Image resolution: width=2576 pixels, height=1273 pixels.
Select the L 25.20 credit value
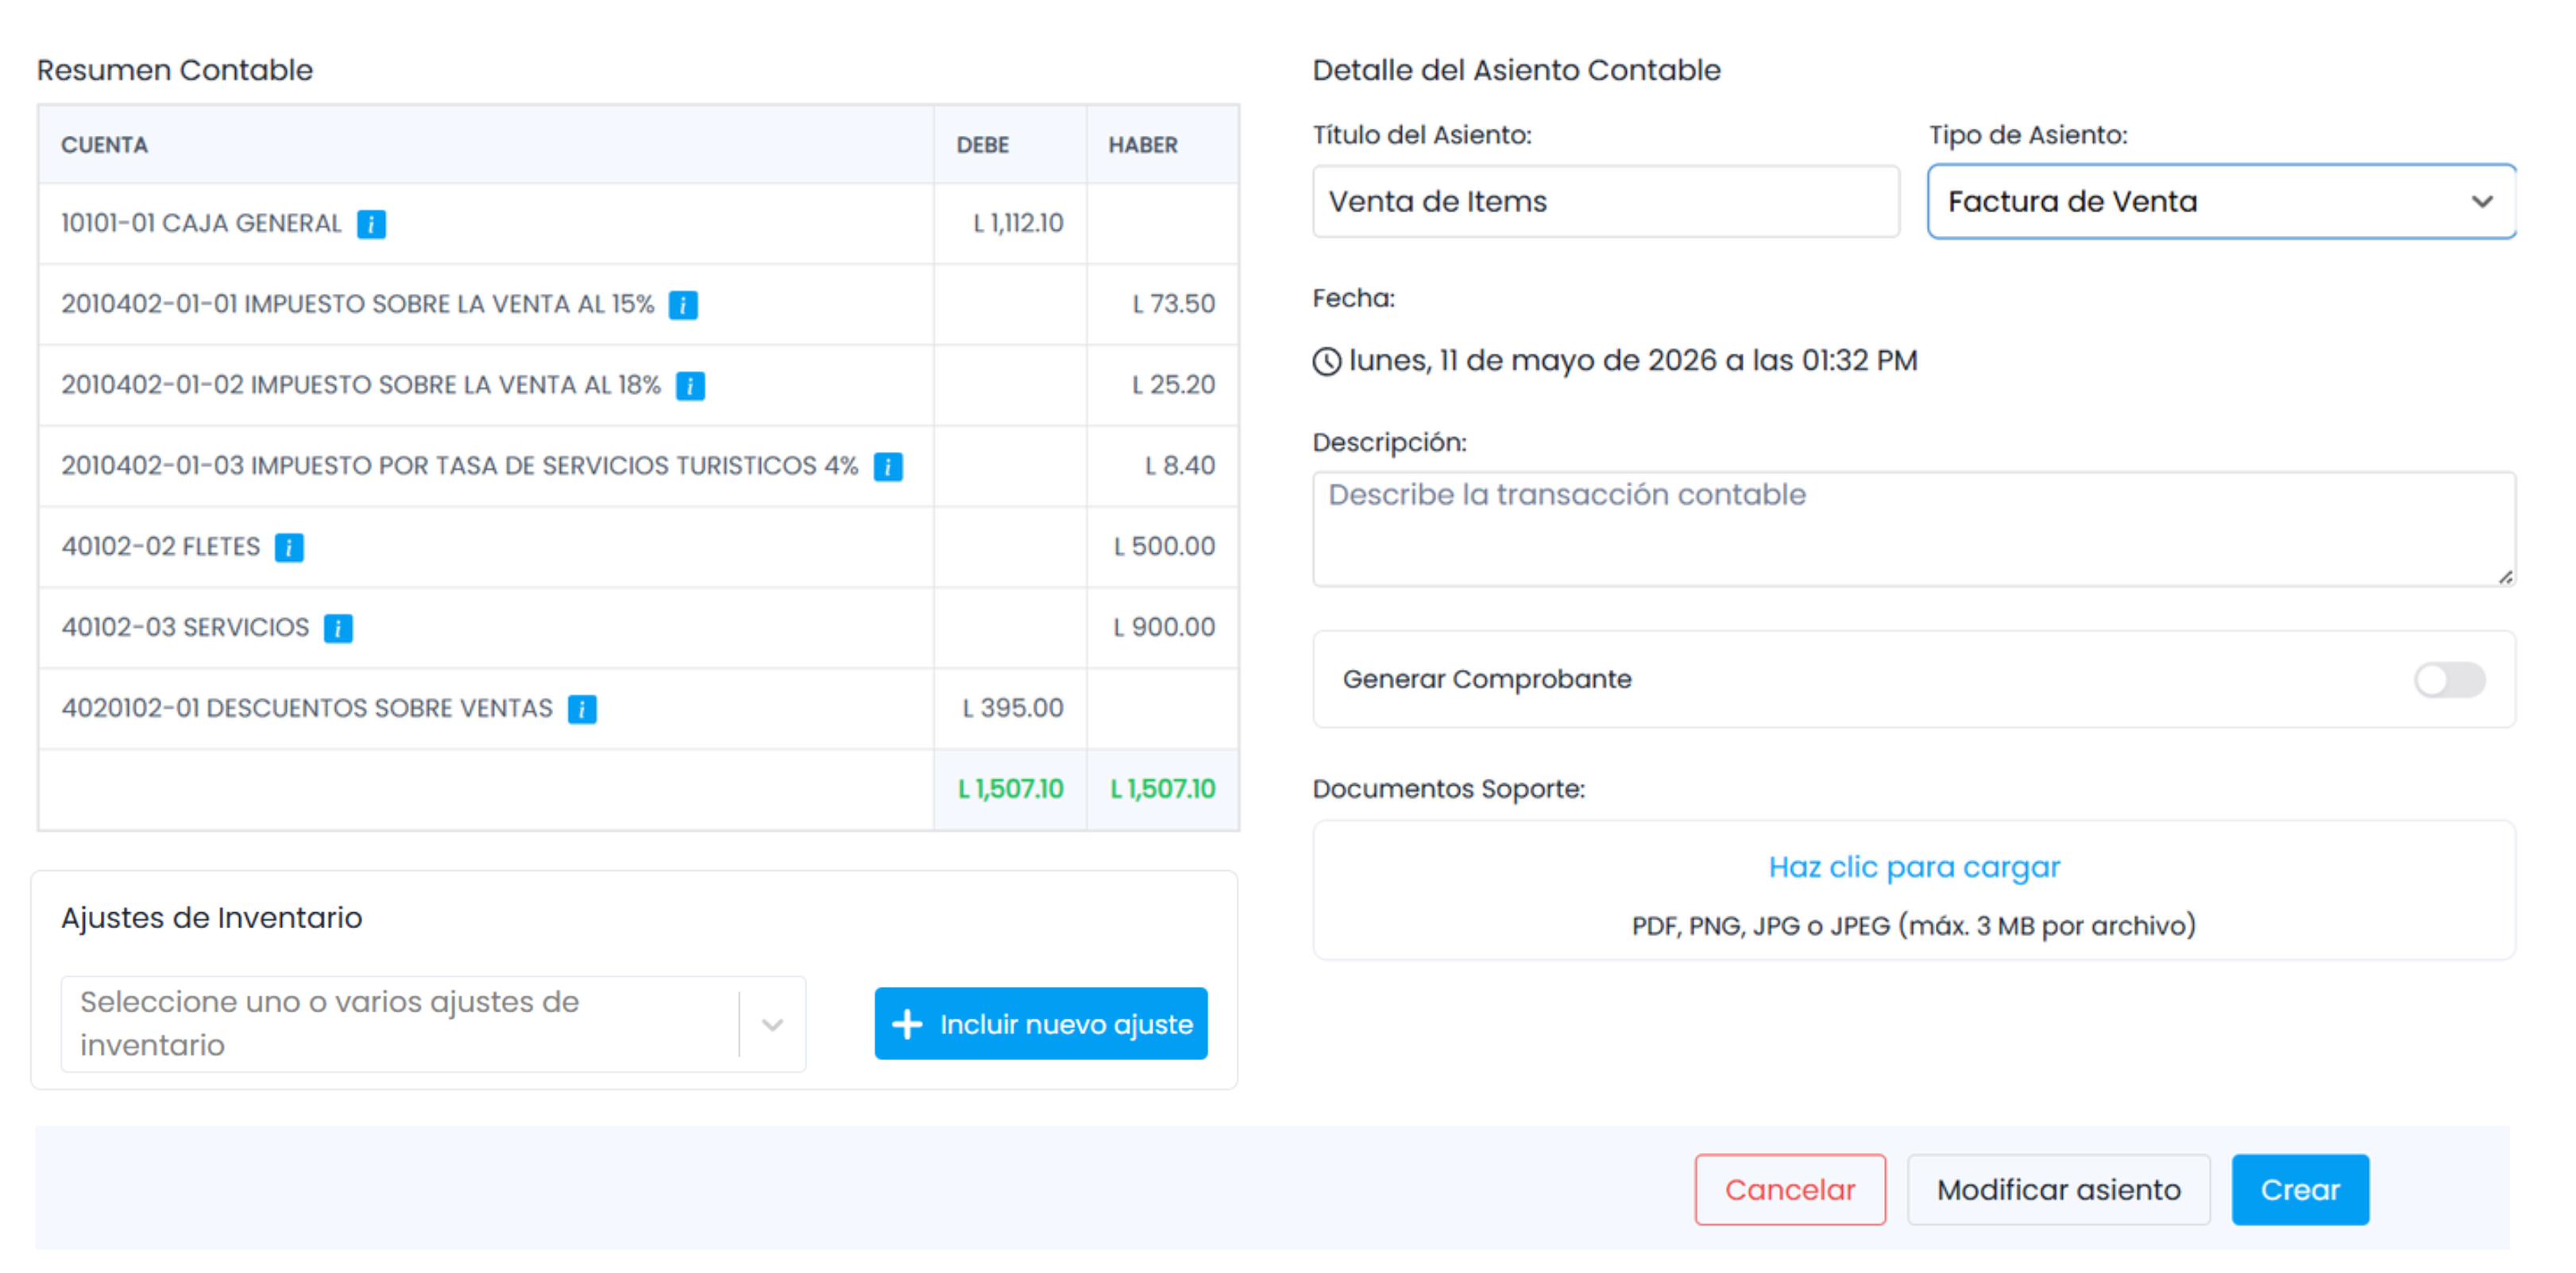click(x=1173, y=386)
